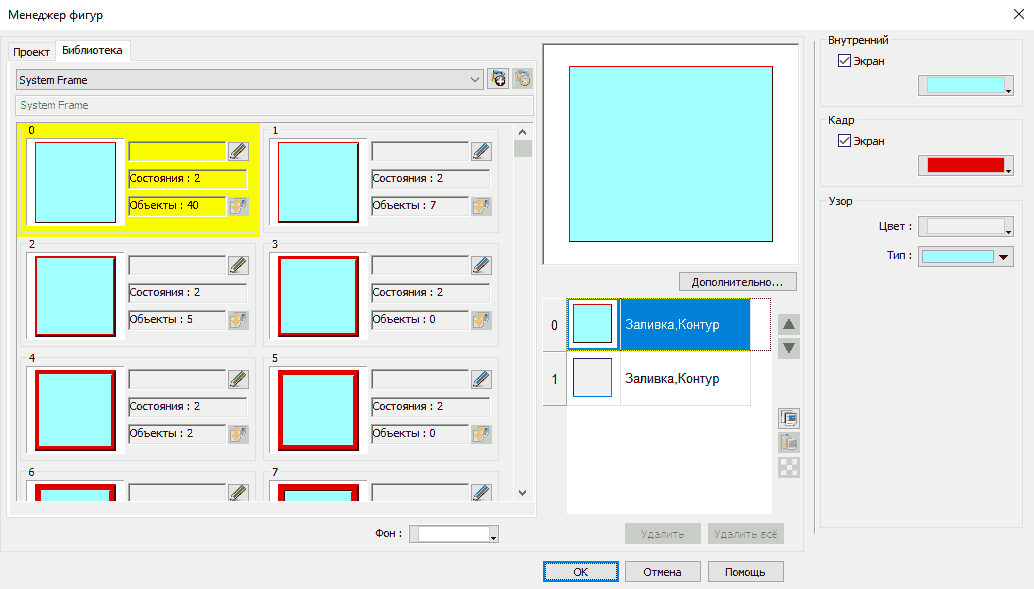The width and height of the screenshot is (1034, 589).
Task: Move state down with the down arrow
Action: (789, 348)
